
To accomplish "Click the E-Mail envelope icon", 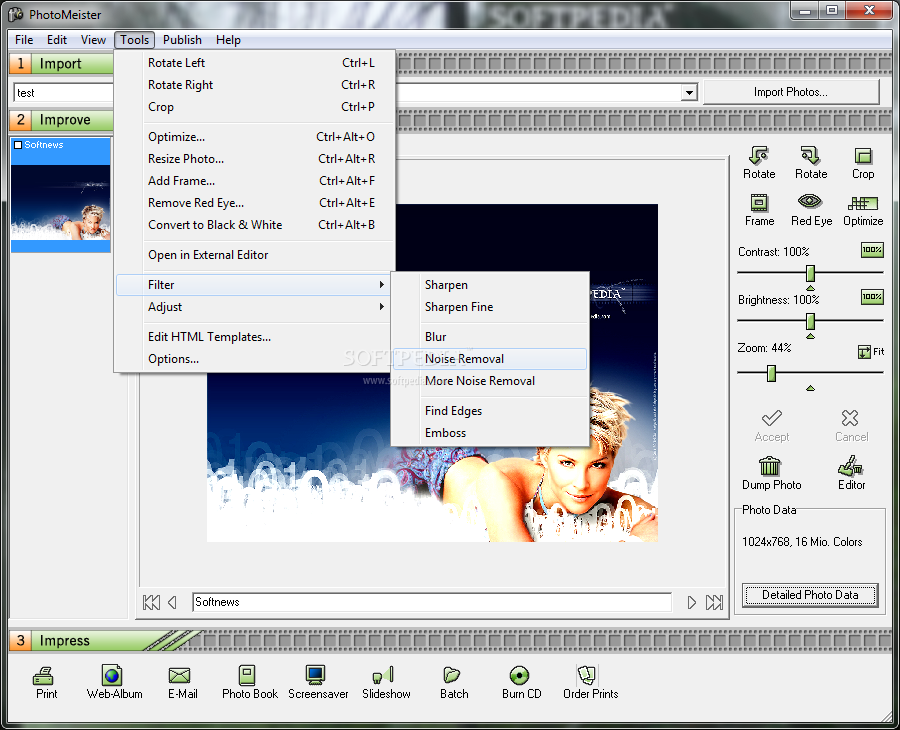I will coord(179,675).
